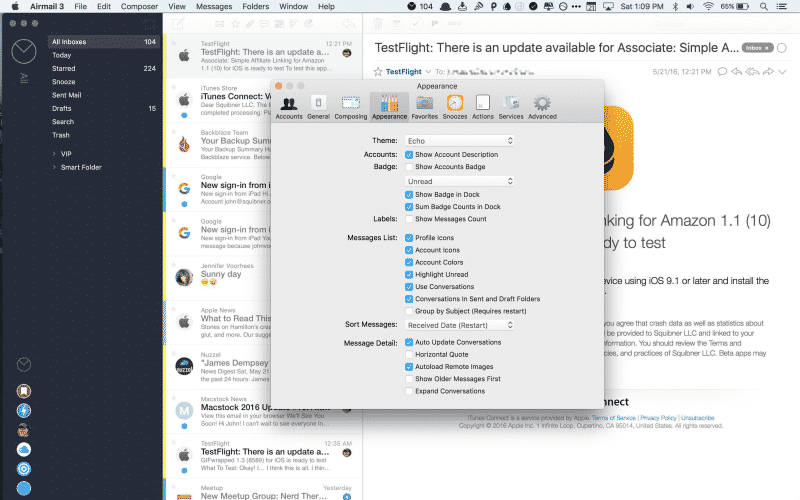Open the Advanced preferences pane
Screen dimensions: 800x500
[x=542, y=108]
